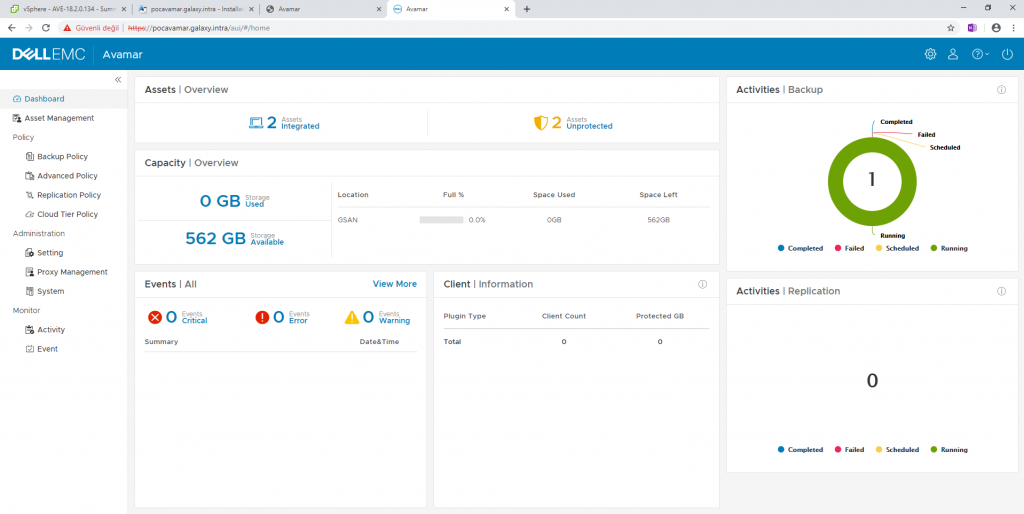Image resolution: width=1024 pixels, height=514 pixels.
Task: Click the Critical events red X icon
Action: pyautogui.click(x=155, y=317)
